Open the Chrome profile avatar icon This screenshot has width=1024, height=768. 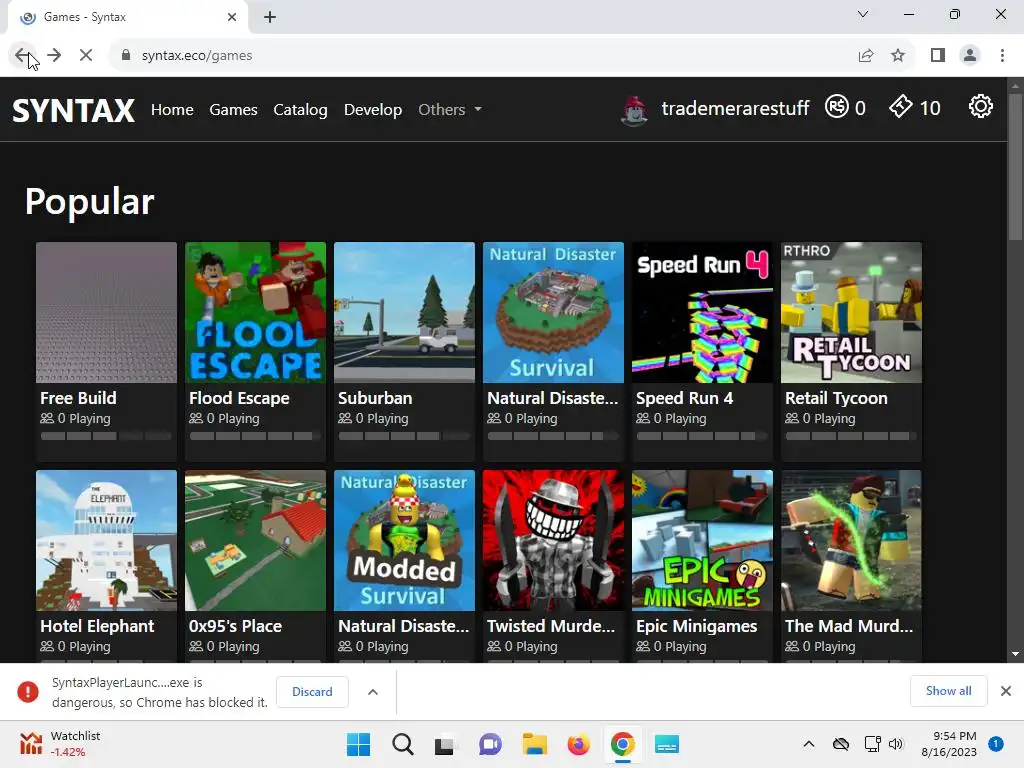(x=970, y=56)
